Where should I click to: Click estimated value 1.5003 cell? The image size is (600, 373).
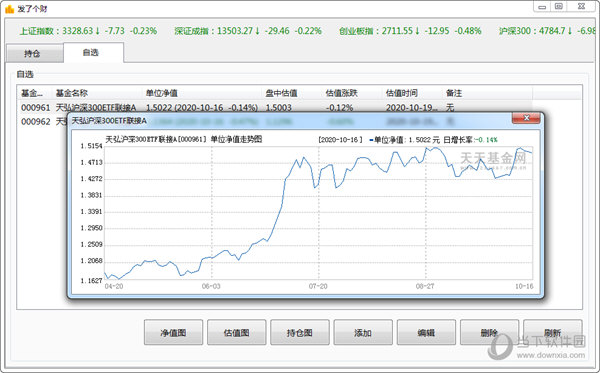pyautogui.click(x=279, y=108)
